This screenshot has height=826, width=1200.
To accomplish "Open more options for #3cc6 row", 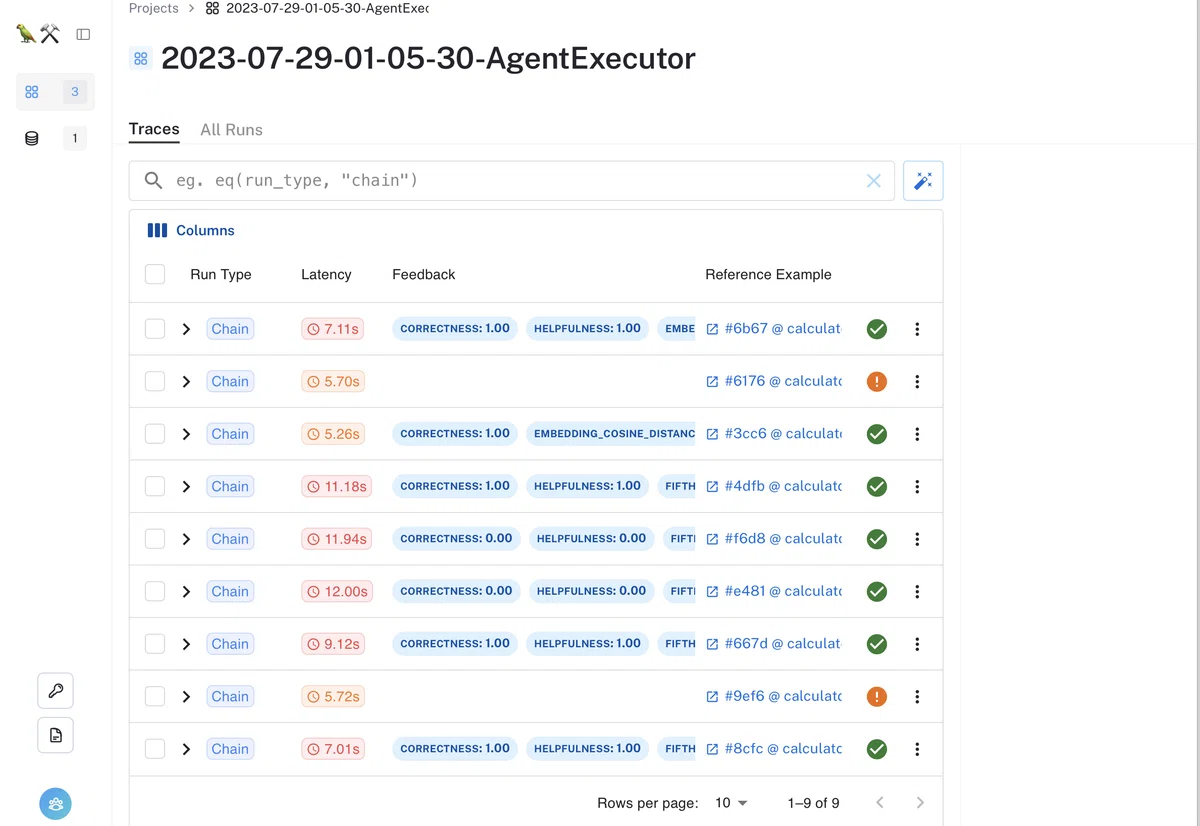I will pyautogui.click(x=917, y=434).
